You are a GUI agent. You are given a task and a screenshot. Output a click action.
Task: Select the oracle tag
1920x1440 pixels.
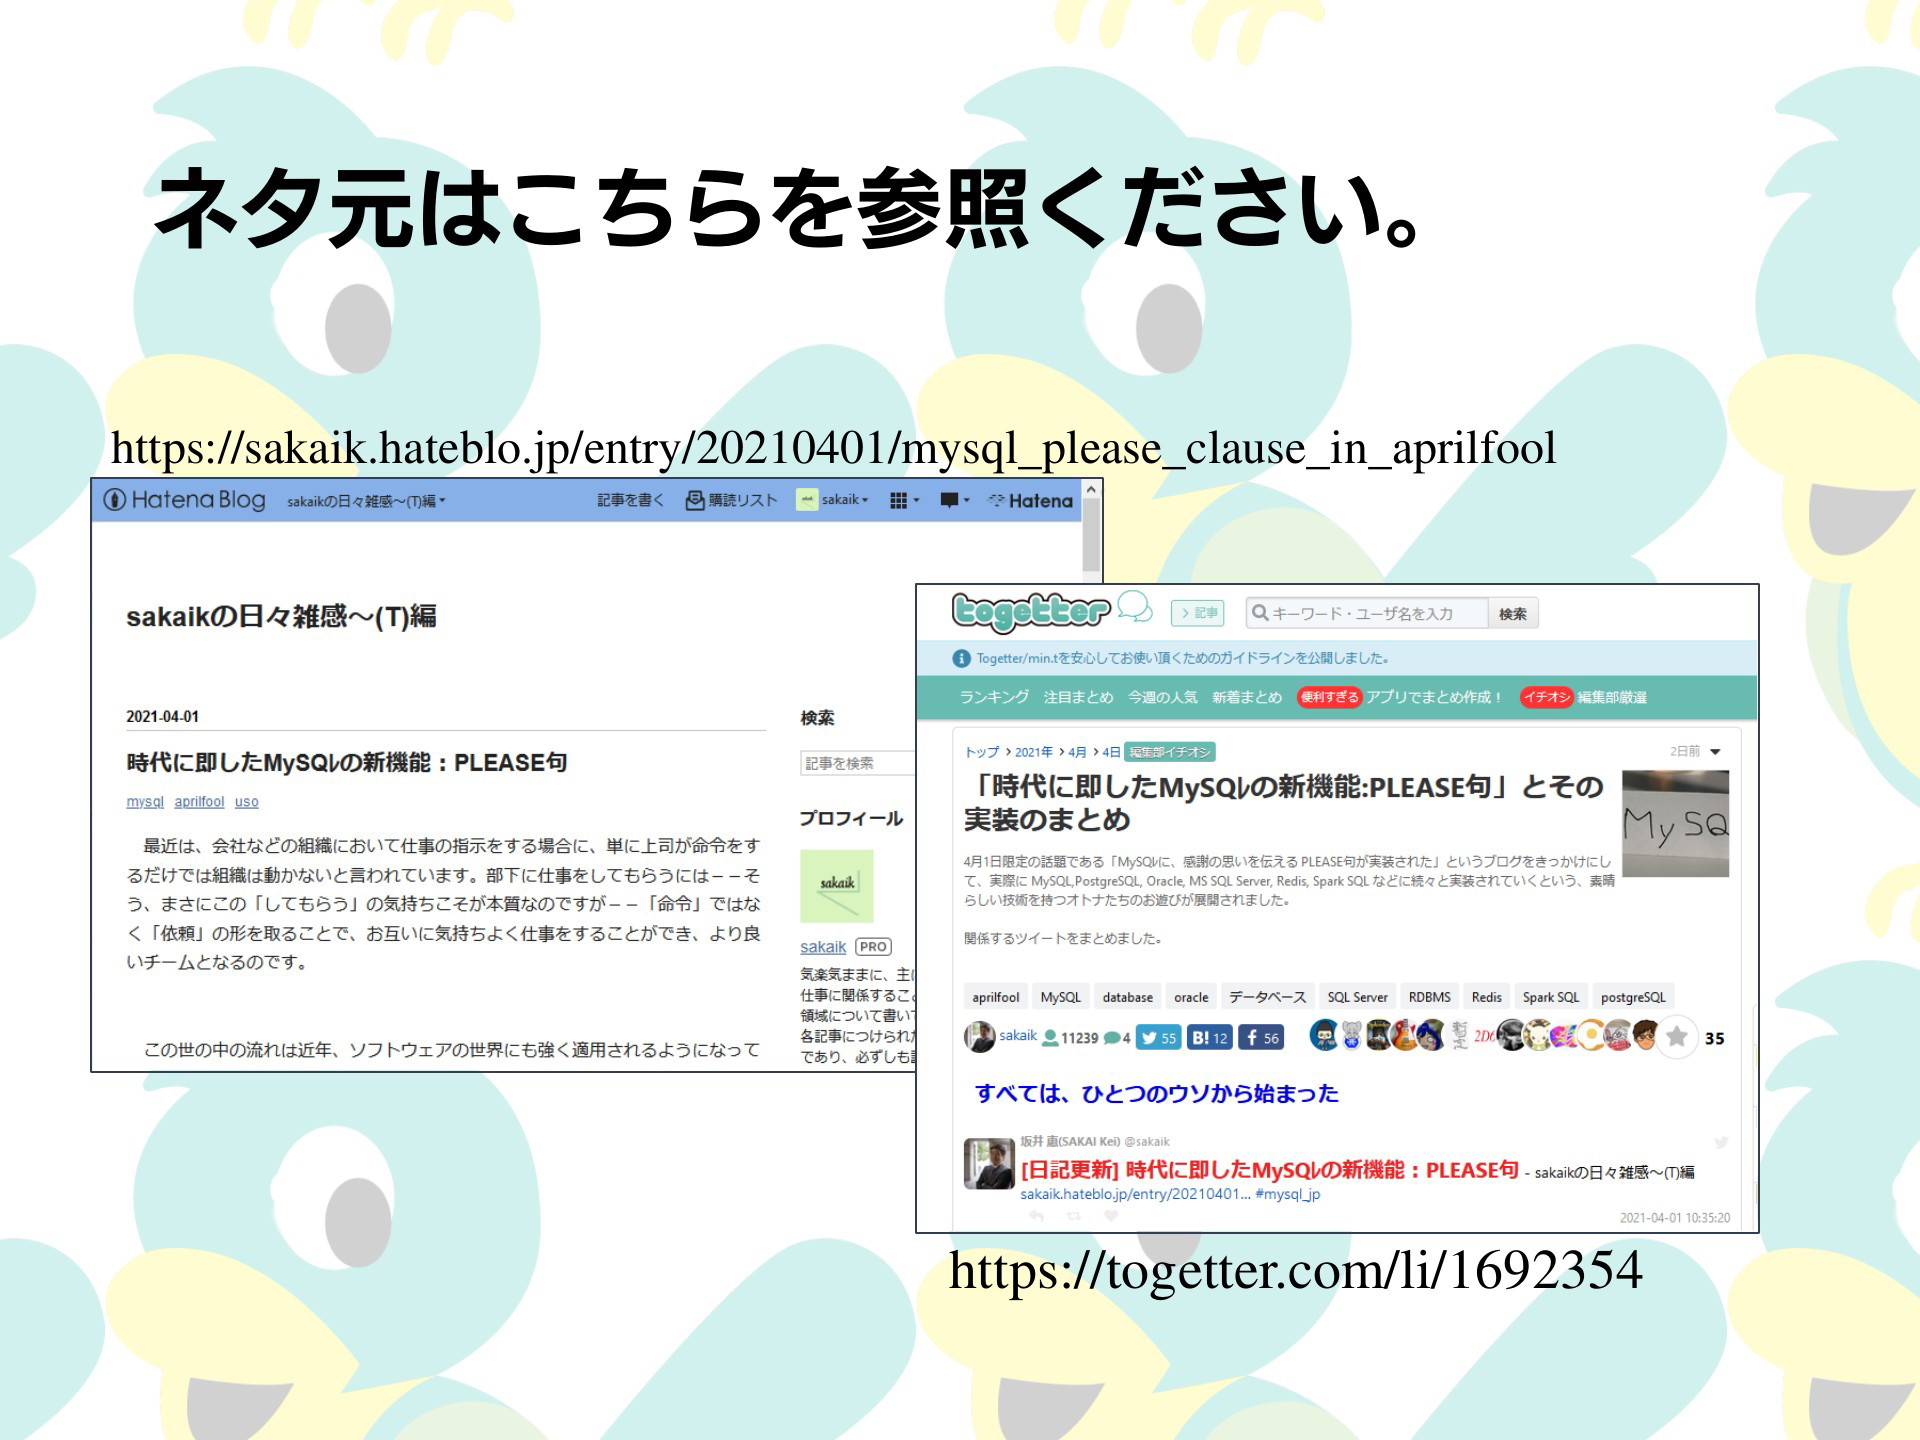[x=1190, y=997]
